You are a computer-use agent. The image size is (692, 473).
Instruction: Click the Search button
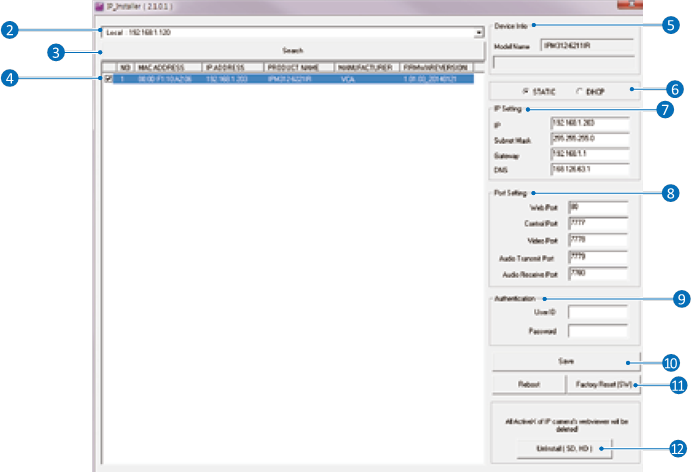click(292, 49)
